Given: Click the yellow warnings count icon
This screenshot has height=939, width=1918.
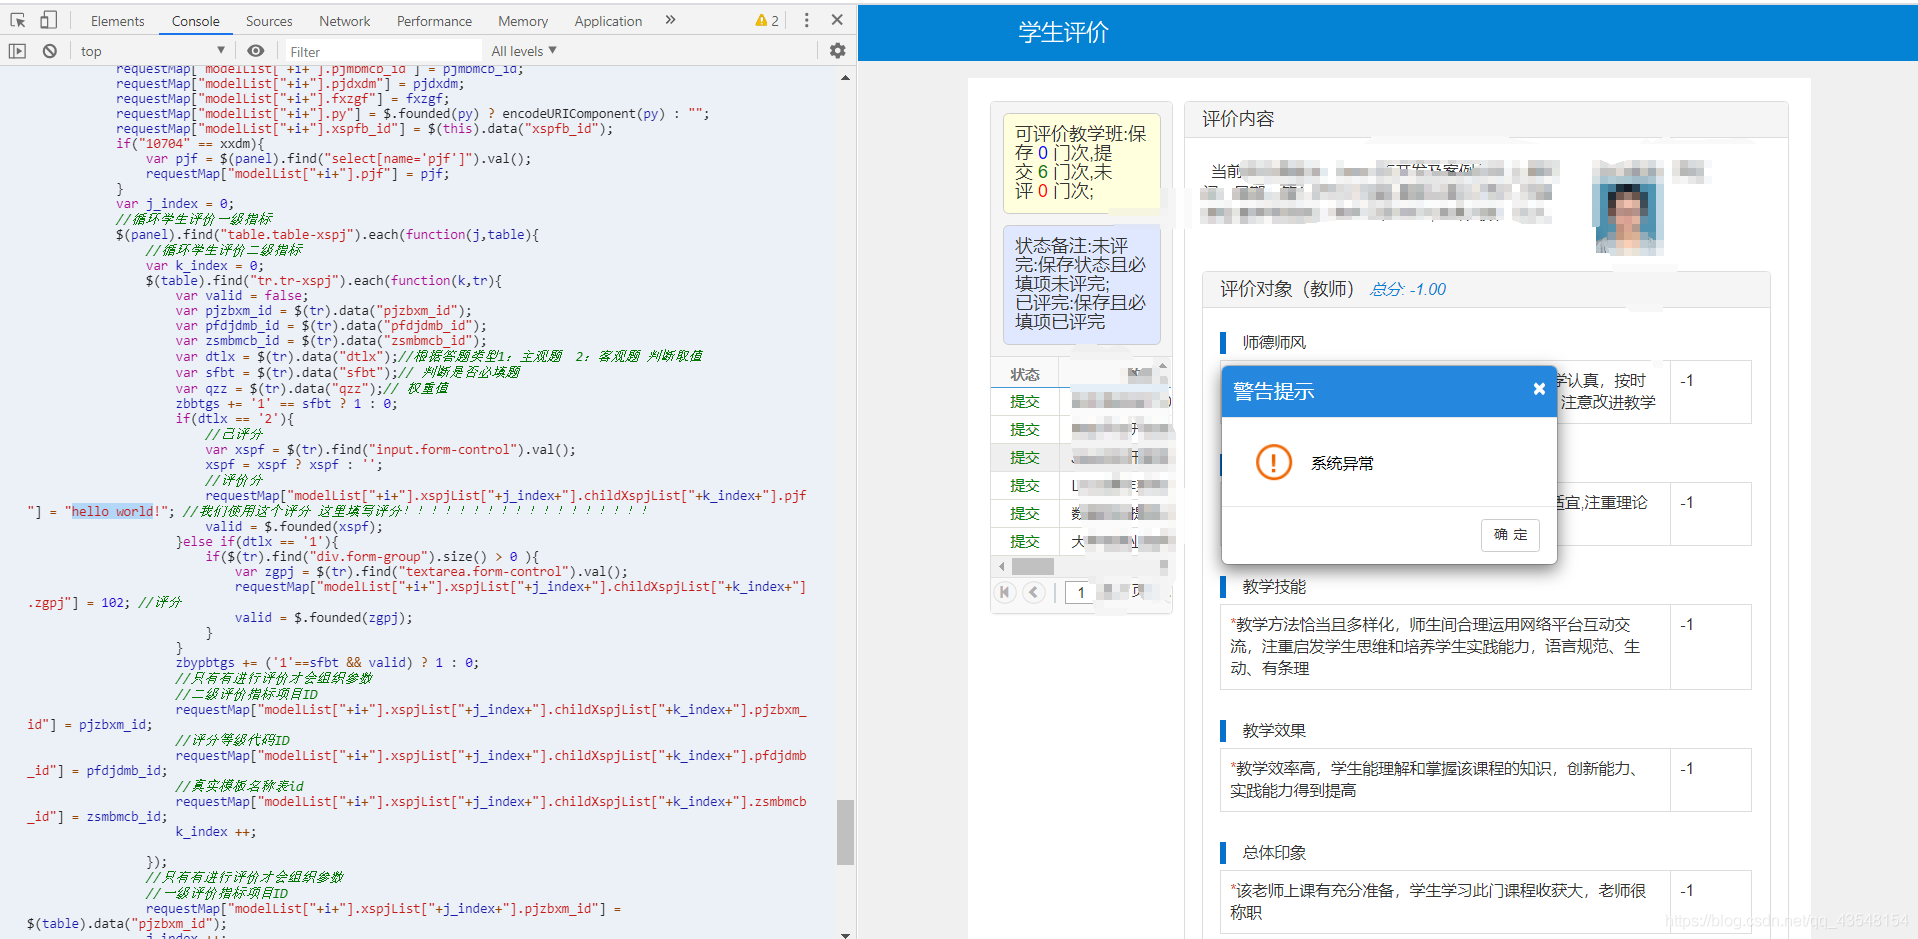Looking at the screenshot, I should 767,20.
